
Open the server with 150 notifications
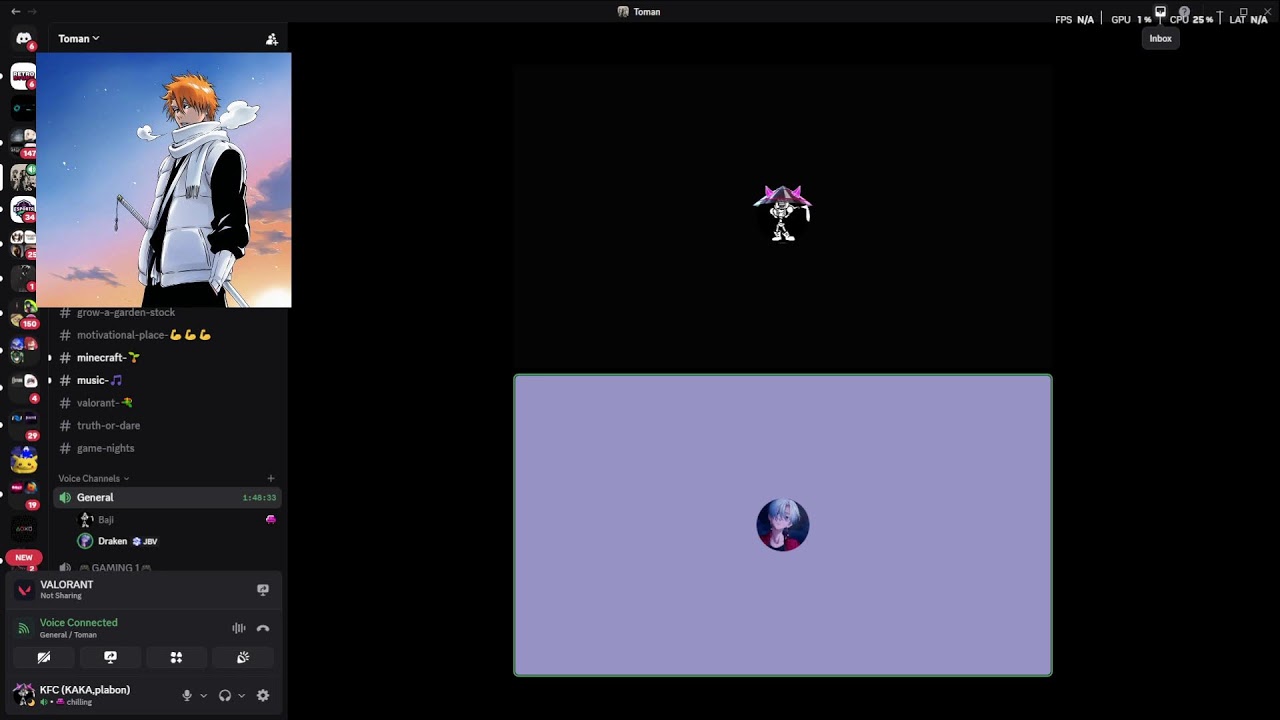point(23,313)
